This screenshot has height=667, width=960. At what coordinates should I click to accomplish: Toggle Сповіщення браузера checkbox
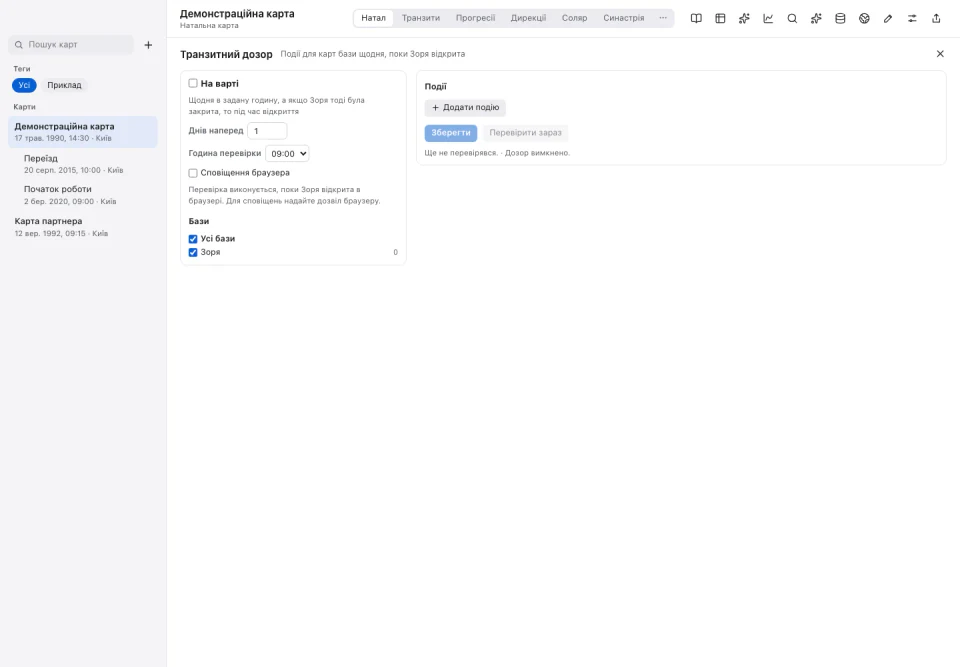(x=193, y=173)
